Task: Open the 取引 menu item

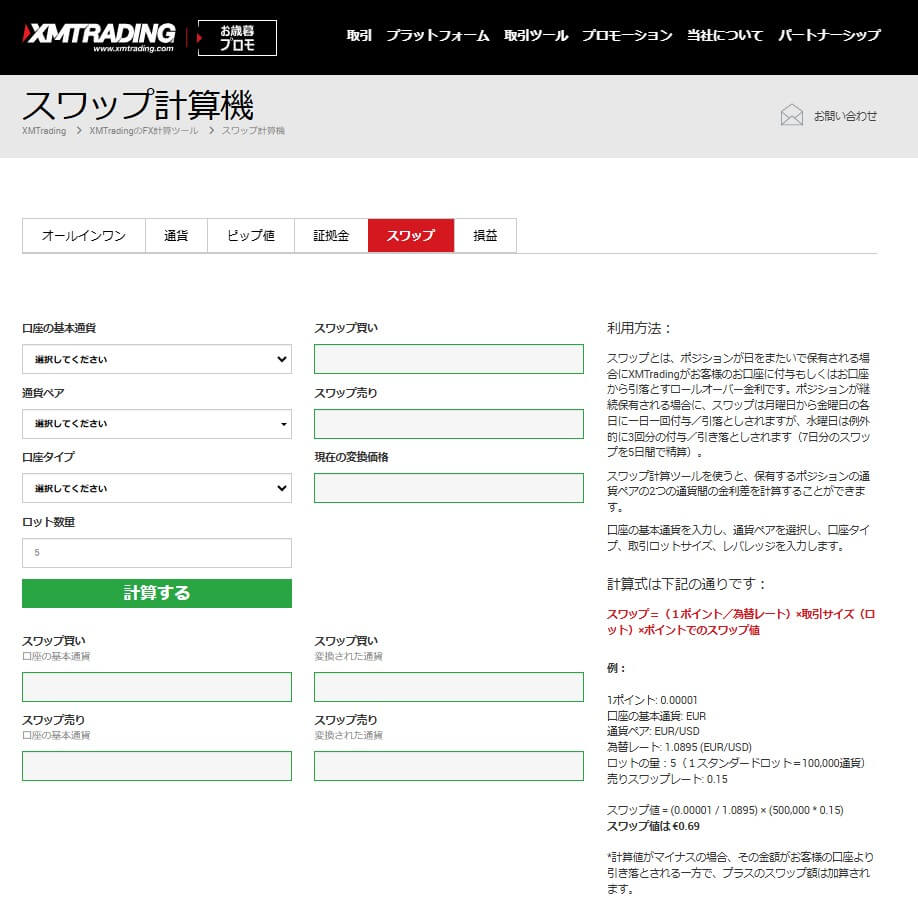Action: tap(359, 34)
